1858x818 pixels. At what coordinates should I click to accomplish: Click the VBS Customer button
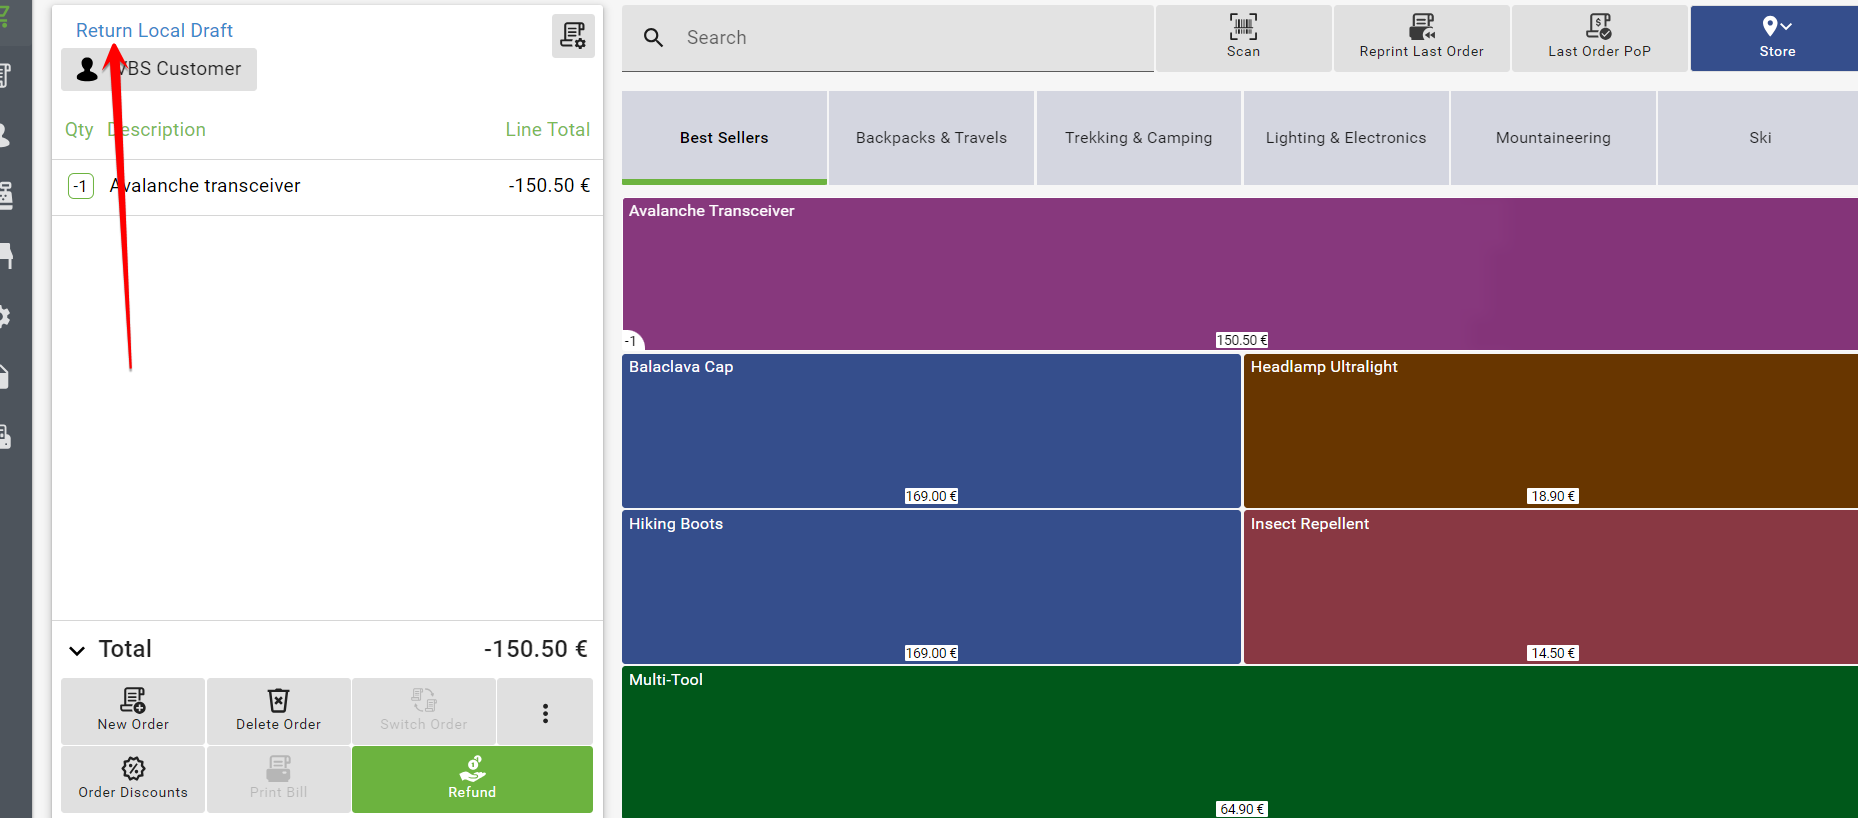(159, 69)
